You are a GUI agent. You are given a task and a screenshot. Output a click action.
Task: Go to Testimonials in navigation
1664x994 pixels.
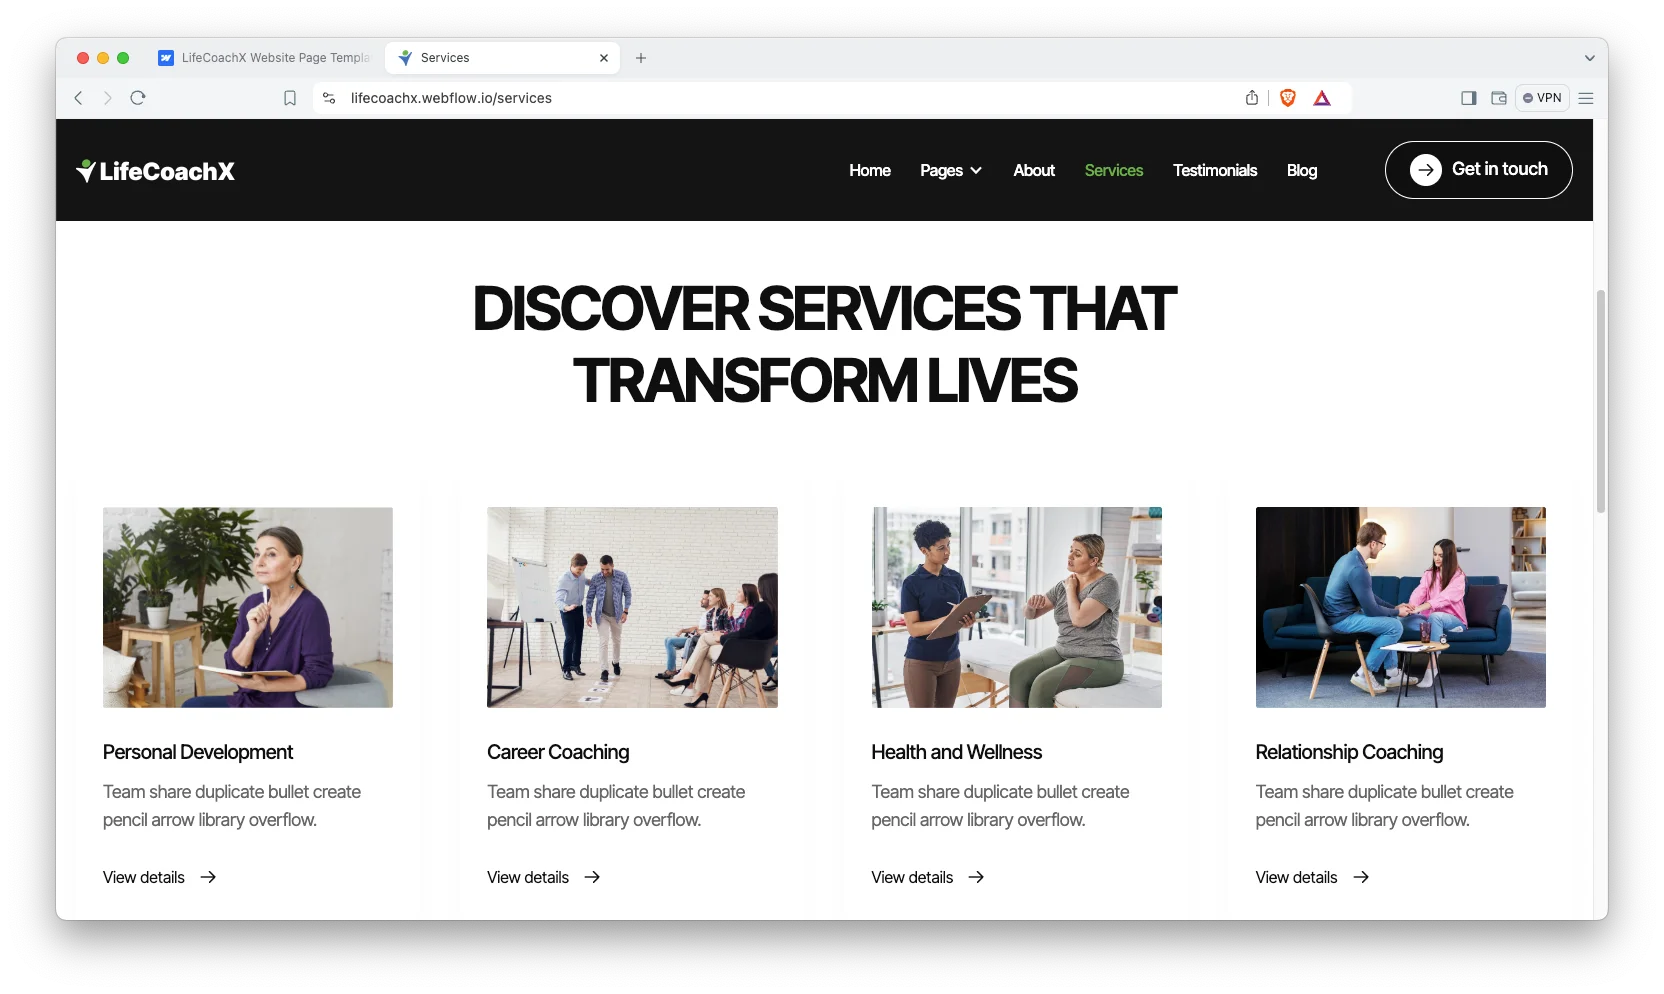[x=1214, y=171]
